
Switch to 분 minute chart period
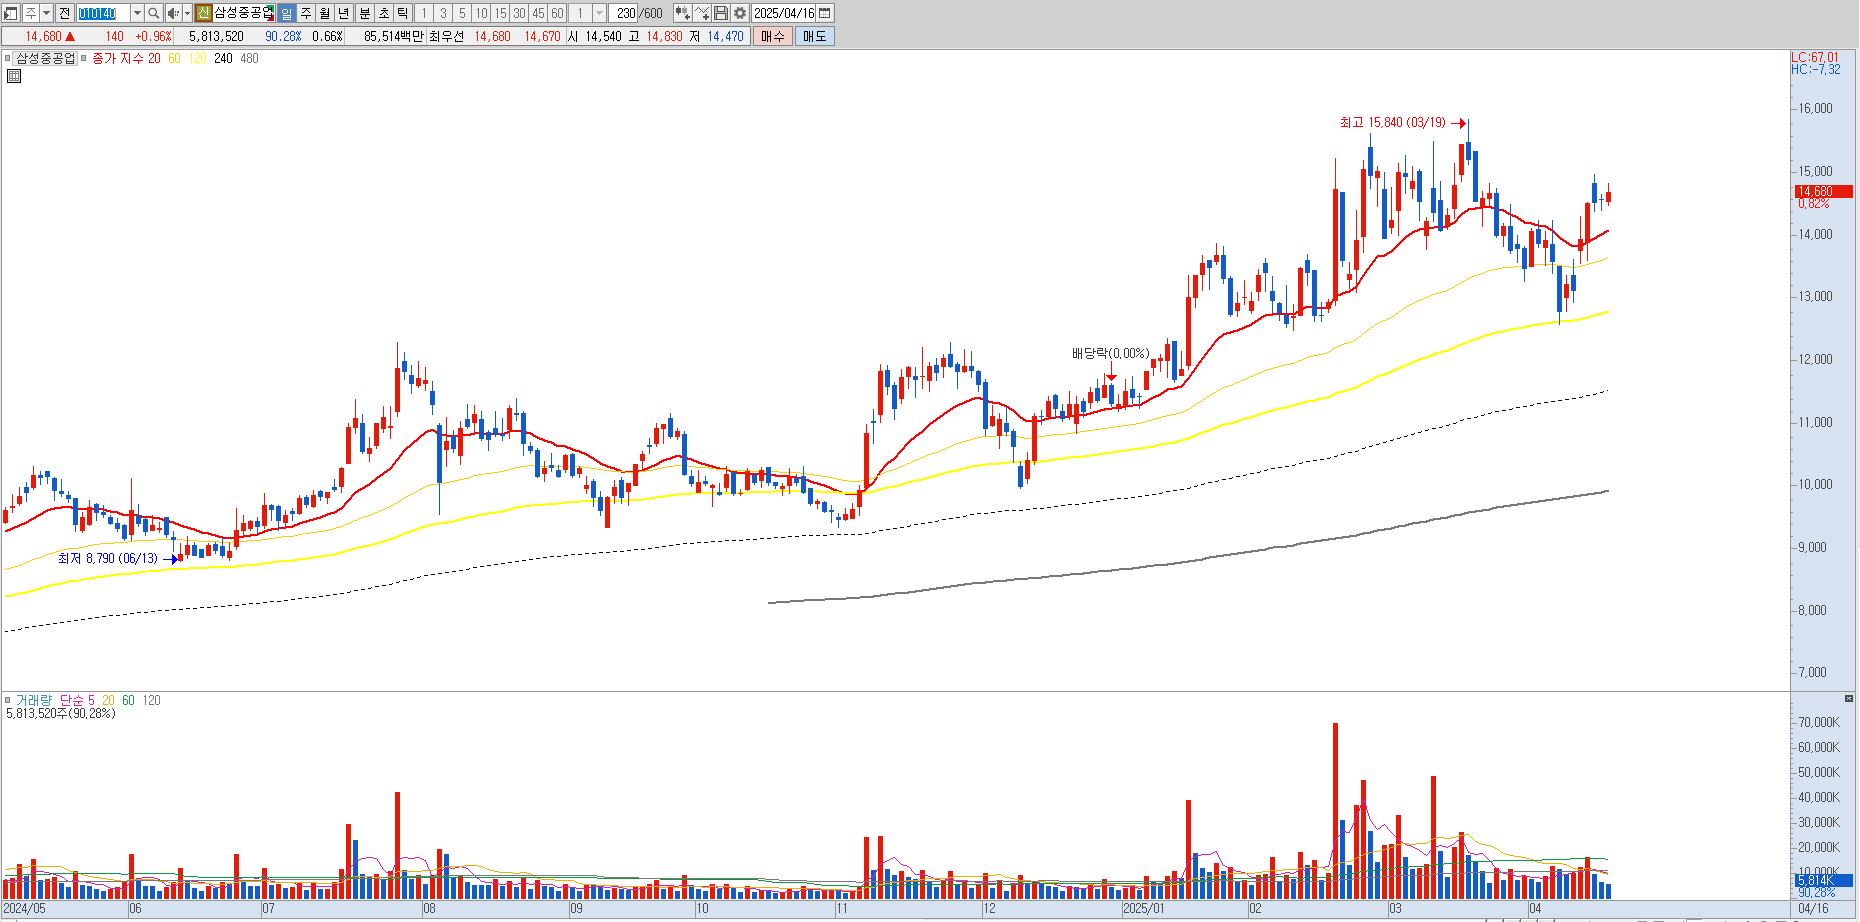tap(364, 13)
